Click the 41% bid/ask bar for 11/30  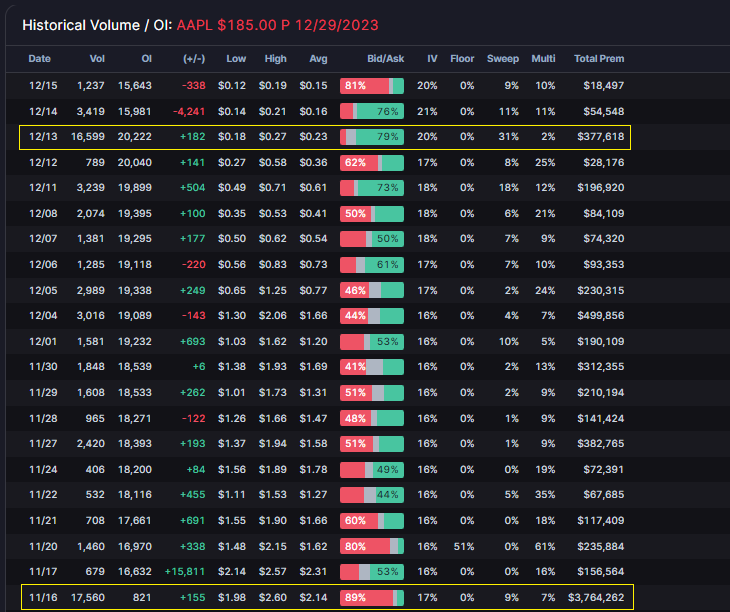point(372,367)
